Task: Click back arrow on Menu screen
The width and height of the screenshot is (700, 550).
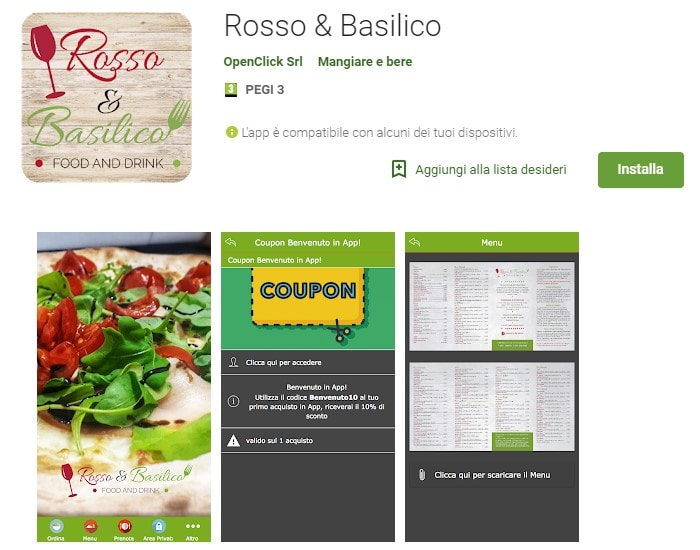Action: (x=415, y=242)
